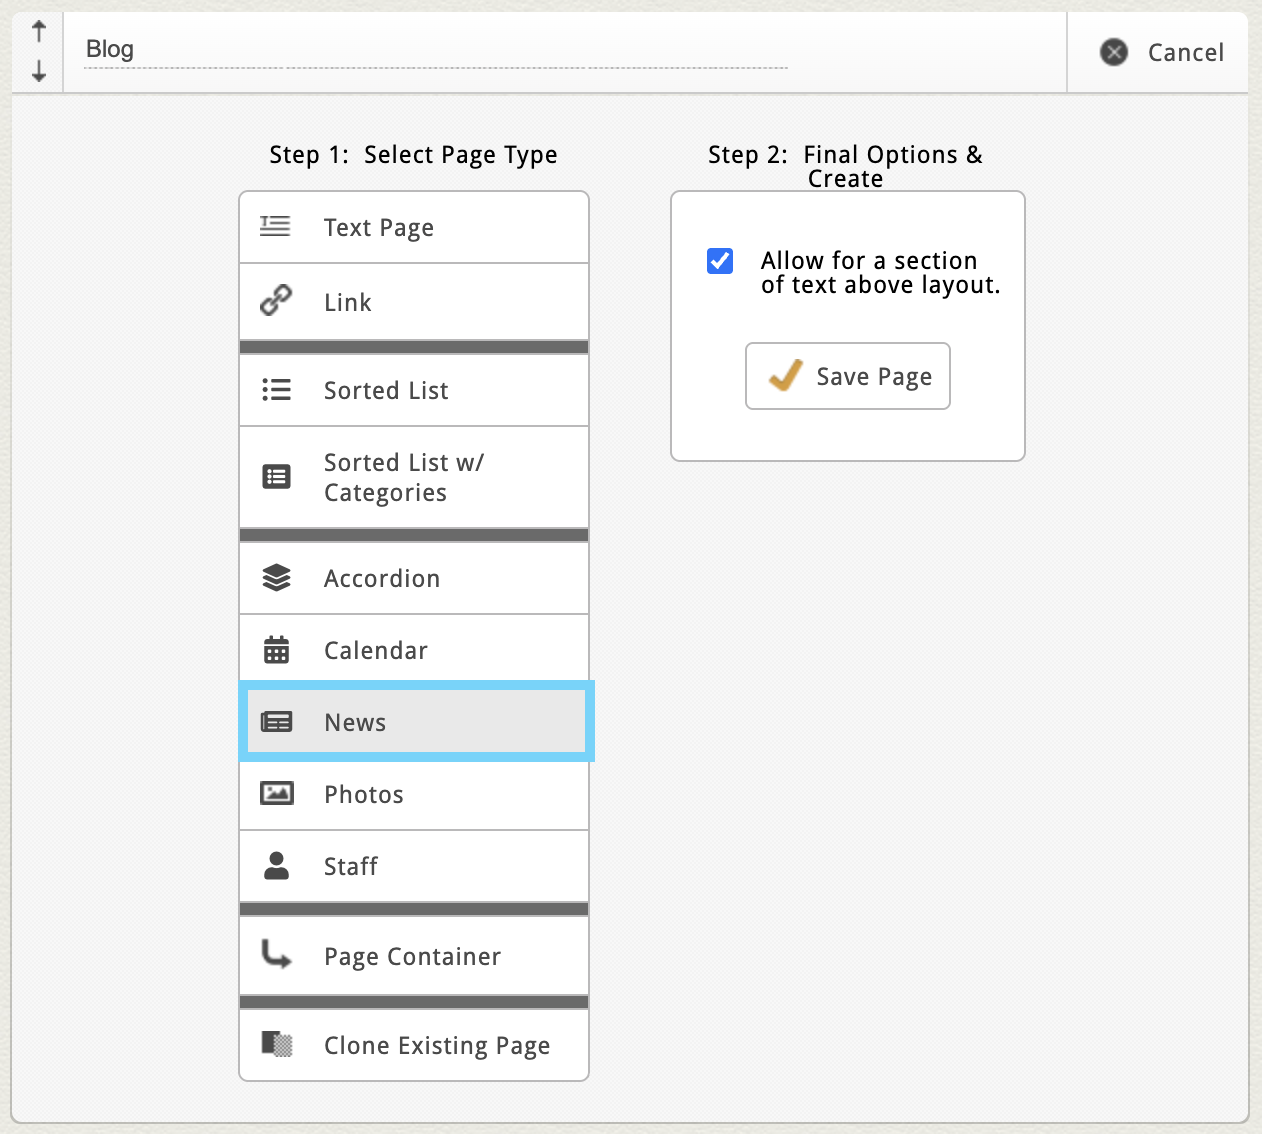The image size is (1262, 1134).
Task: Click the Blog page name field
Action: click(435, 49)
